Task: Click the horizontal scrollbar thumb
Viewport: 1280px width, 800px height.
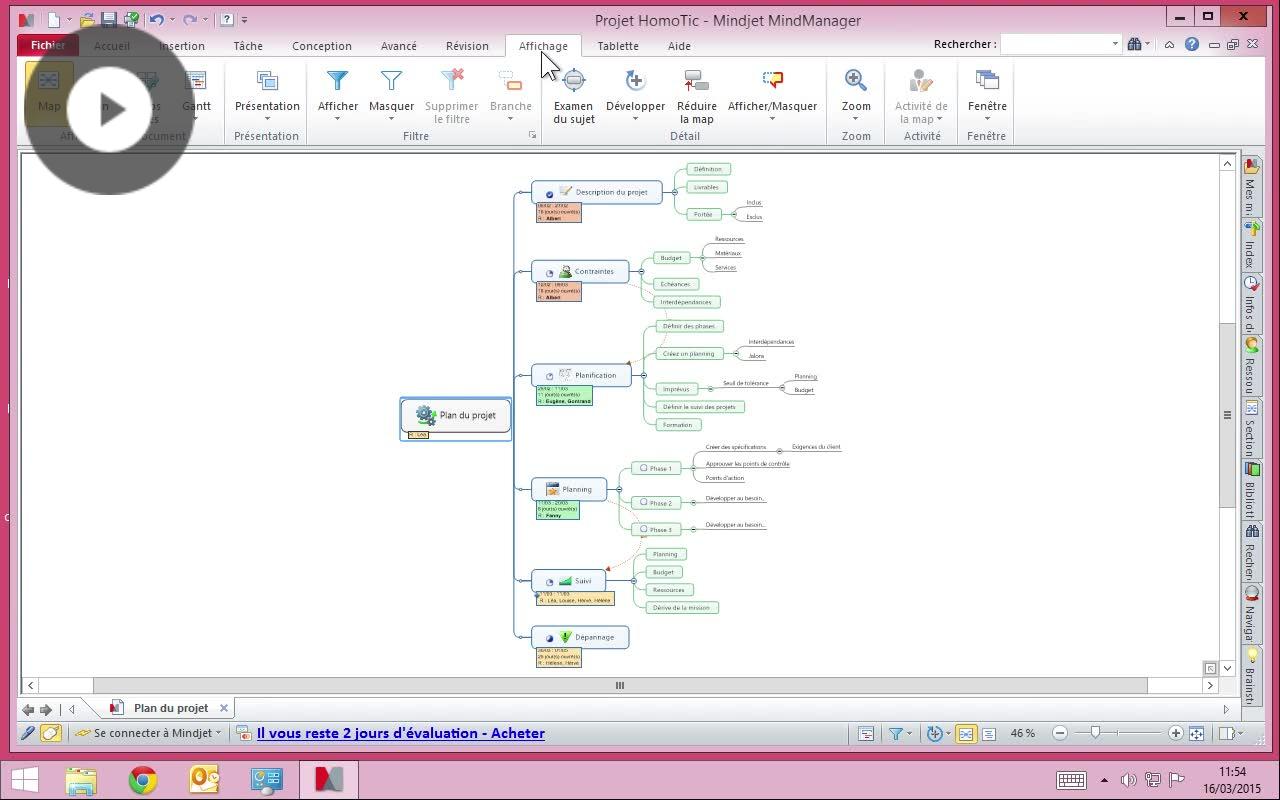Action: [x=620, y=685]
